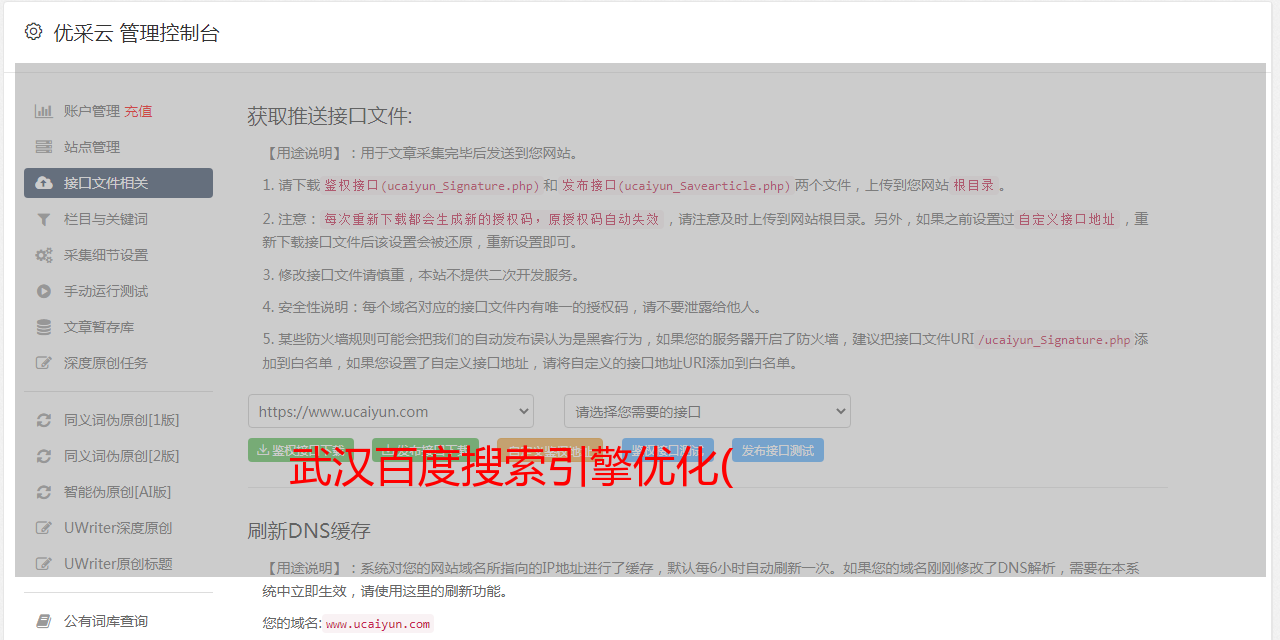Click the code text 发布接口(ucaiyun_Savearticle.php)
The image size is (1280, 640).
pos(676,185)
